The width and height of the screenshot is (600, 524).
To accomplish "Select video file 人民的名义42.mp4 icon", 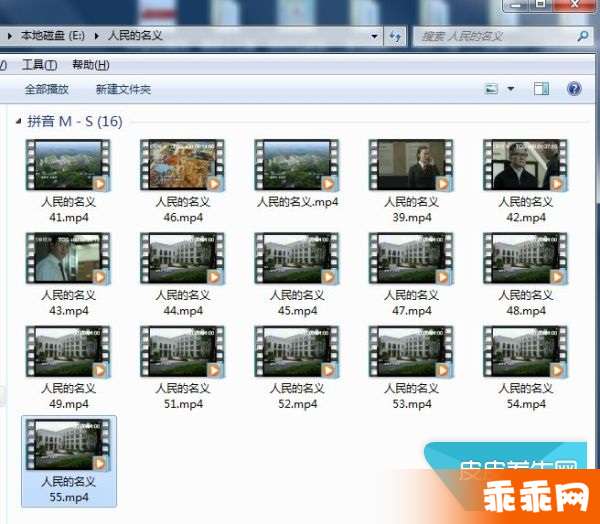I will point(525,165).
